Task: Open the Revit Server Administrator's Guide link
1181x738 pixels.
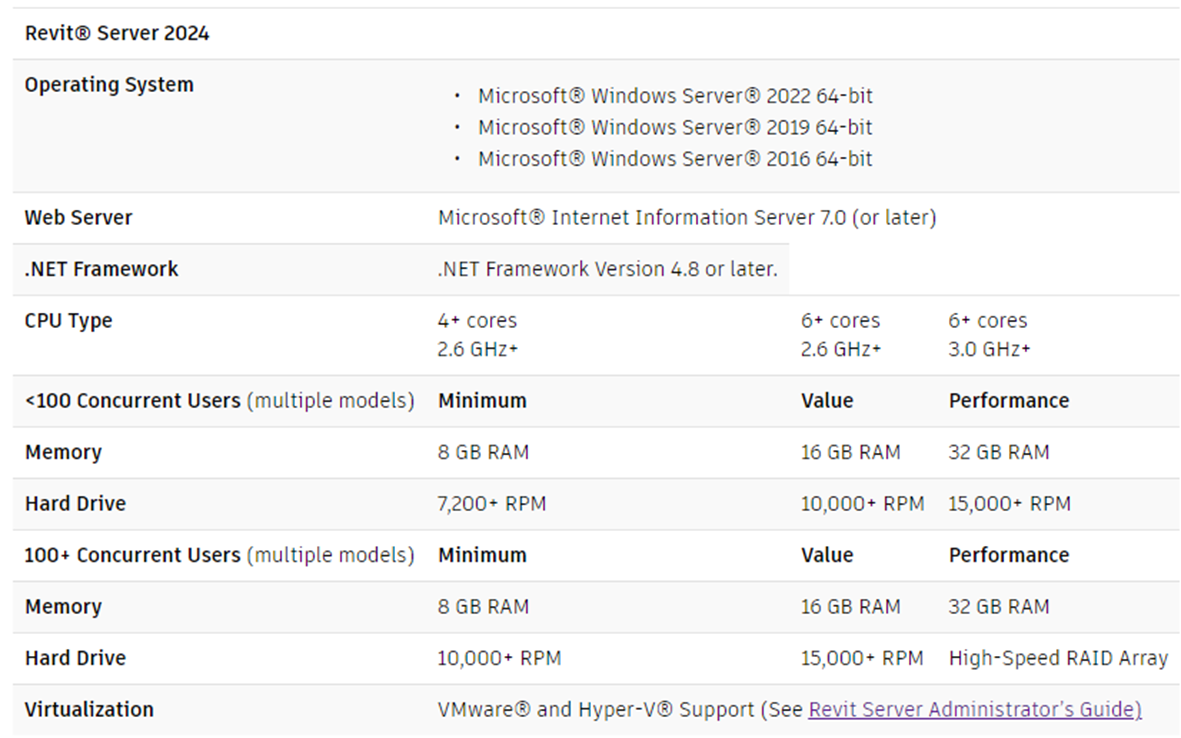Action: tap(974, 709)
